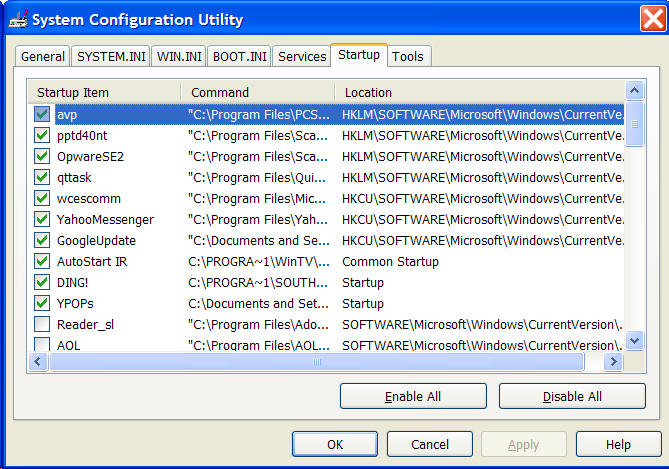Open the Services tab
The image size is (669, 469).
pos(302,56)
